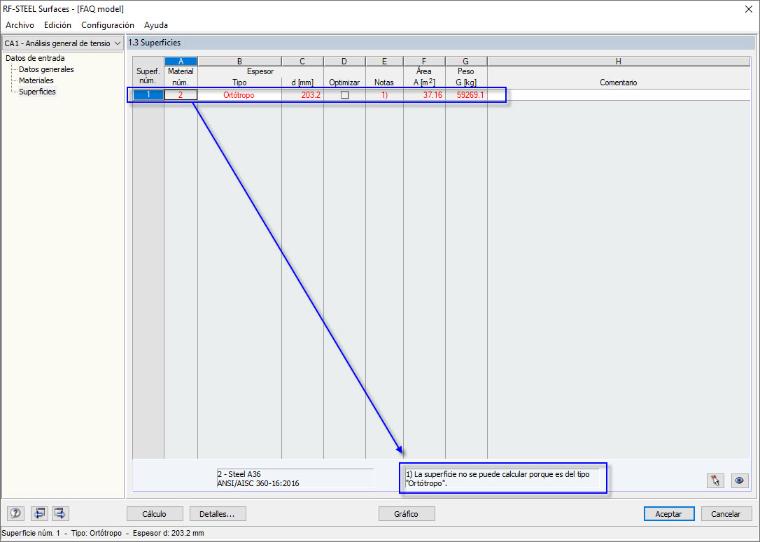The image size is (760, 542).
Task: Click column B header
Action: (239, 61)
